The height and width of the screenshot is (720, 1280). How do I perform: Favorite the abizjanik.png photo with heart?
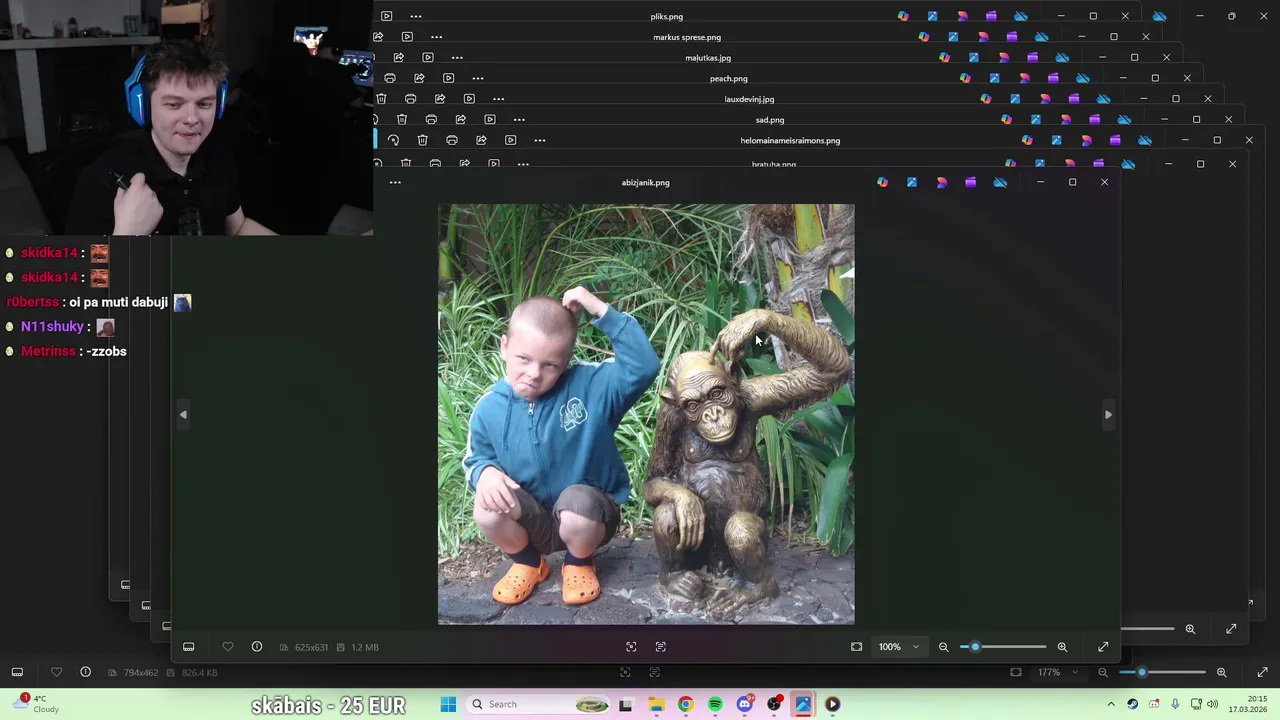click(228, 647)
